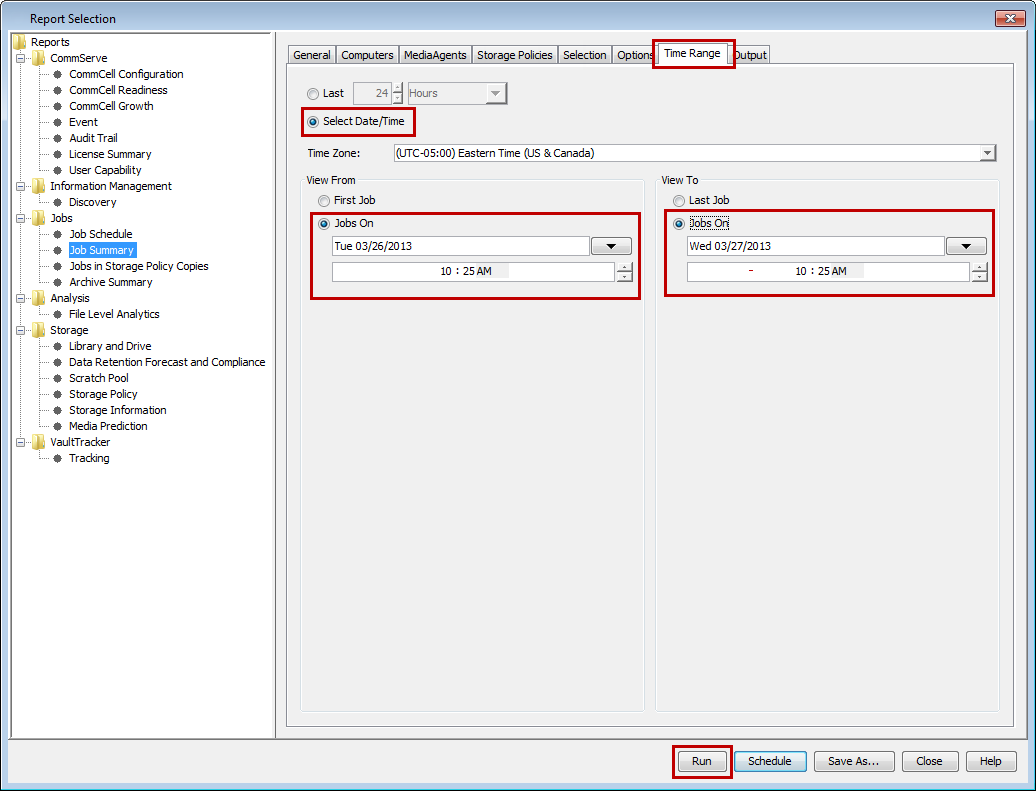Click the Last 24 hours stepper
The image size is (1036, 791).
coord(397,94)
